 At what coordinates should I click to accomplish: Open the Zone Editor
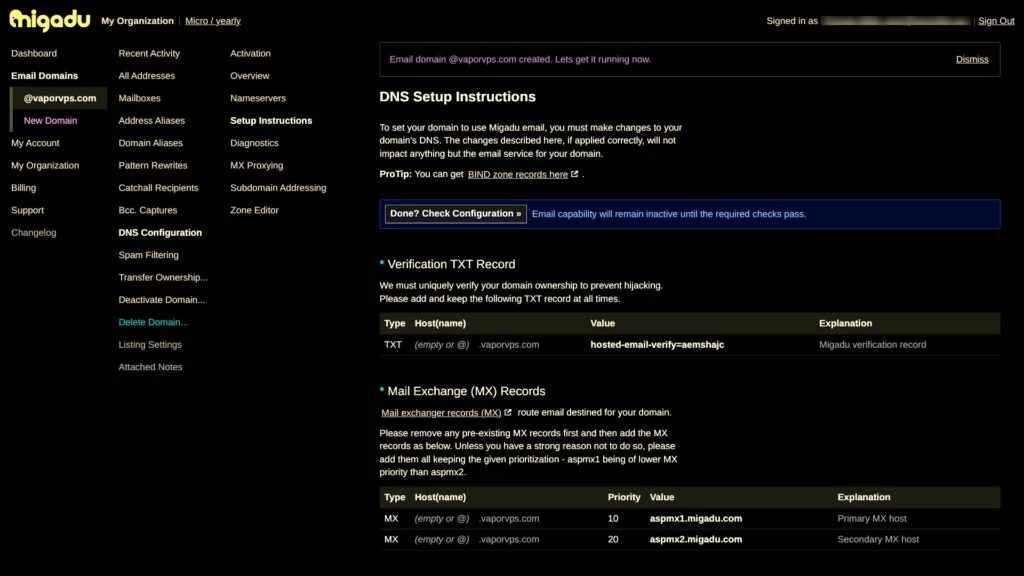254,210
